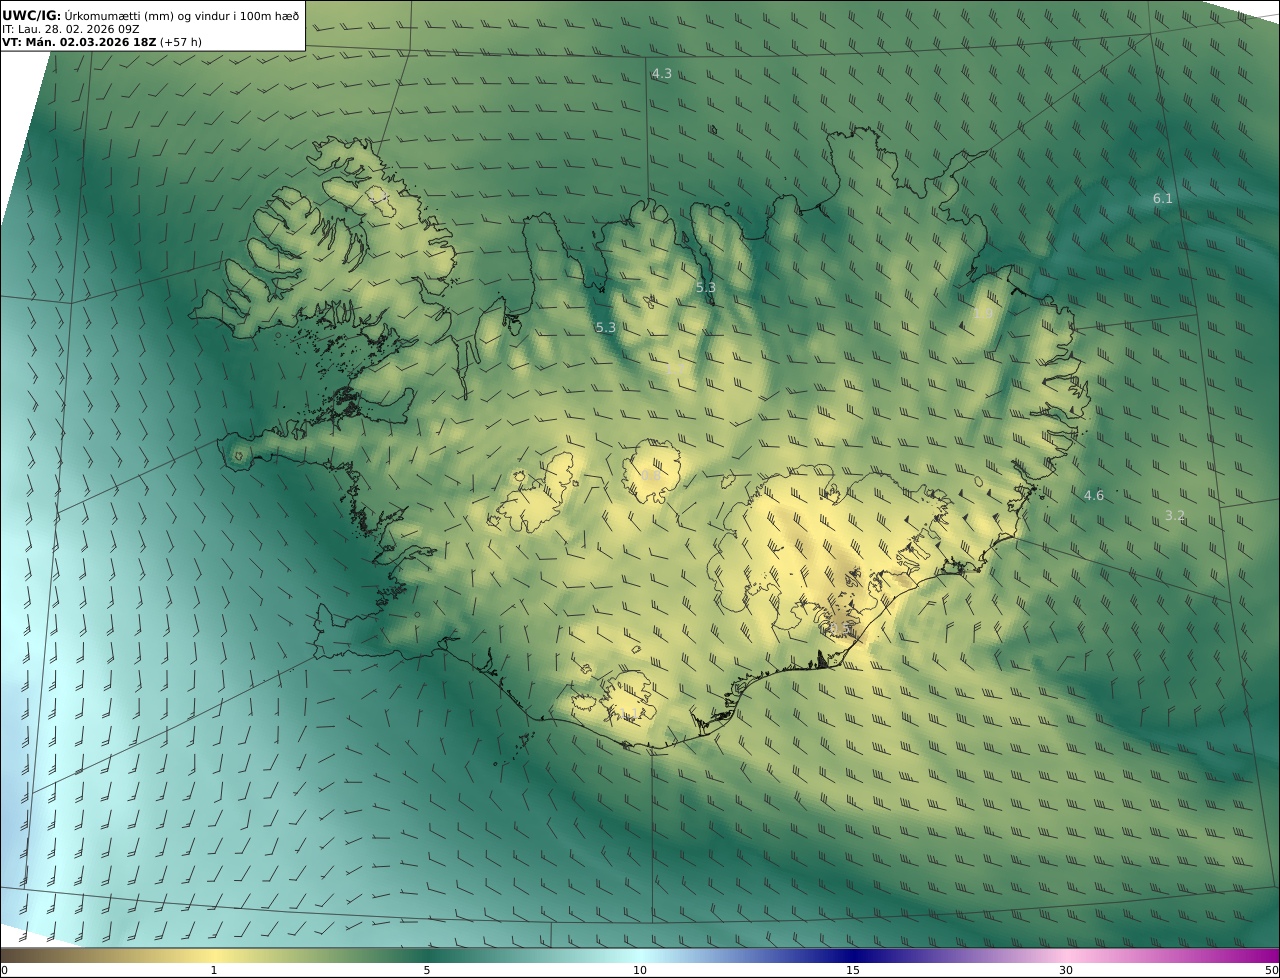Click the 15 tick label on the color scale
Screen dimensions: 1280x978
853,970
